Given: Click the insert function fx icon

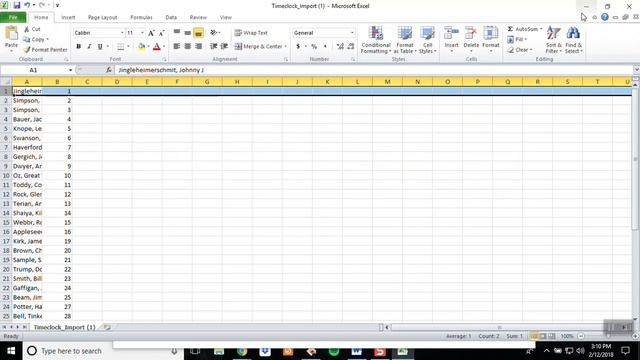Looking at the screenshot, I should point(109,70).
